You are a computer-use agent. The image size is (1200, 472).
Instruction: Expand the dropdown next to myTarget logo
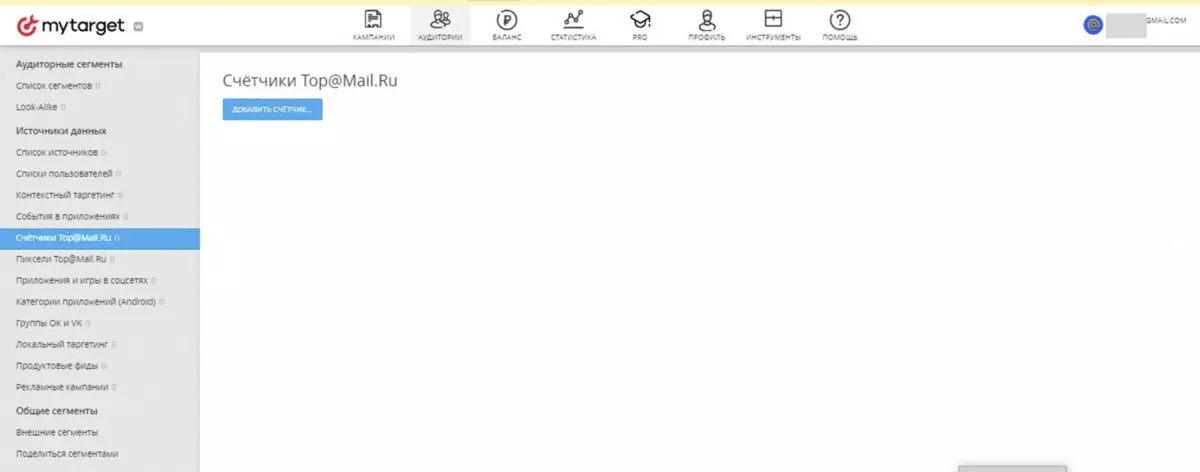coord(137,27)
